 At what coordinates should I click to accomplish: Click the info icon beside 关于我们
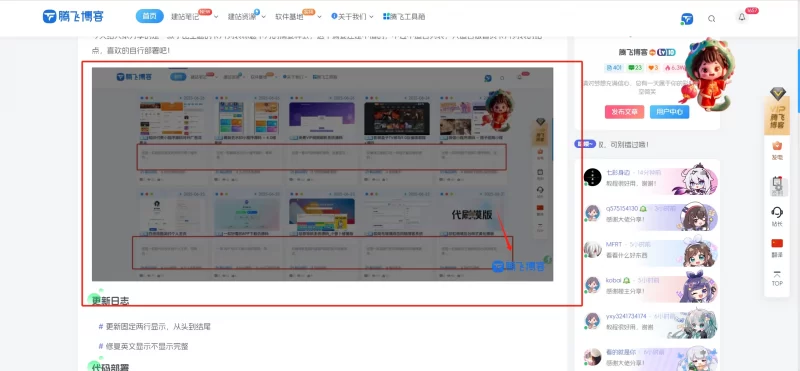pyautogui.click(x=334, y=16)
